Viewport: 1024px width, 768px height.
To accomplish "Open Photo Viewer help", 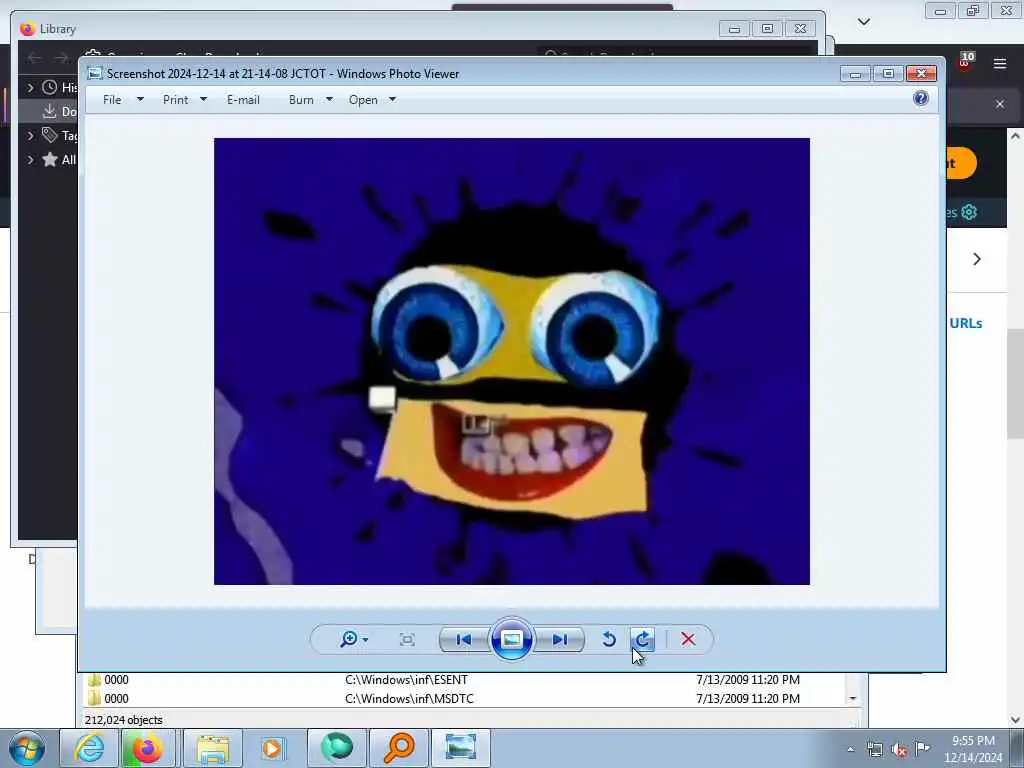I will coord(921,98).
